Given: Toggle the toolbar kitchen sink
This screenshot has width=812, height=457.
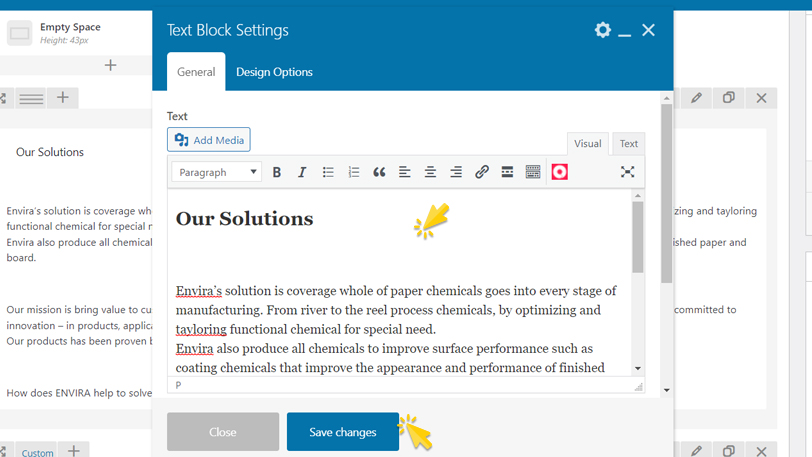Looking at the screenshot, I should pyautogui.click(x=533, y=172).
